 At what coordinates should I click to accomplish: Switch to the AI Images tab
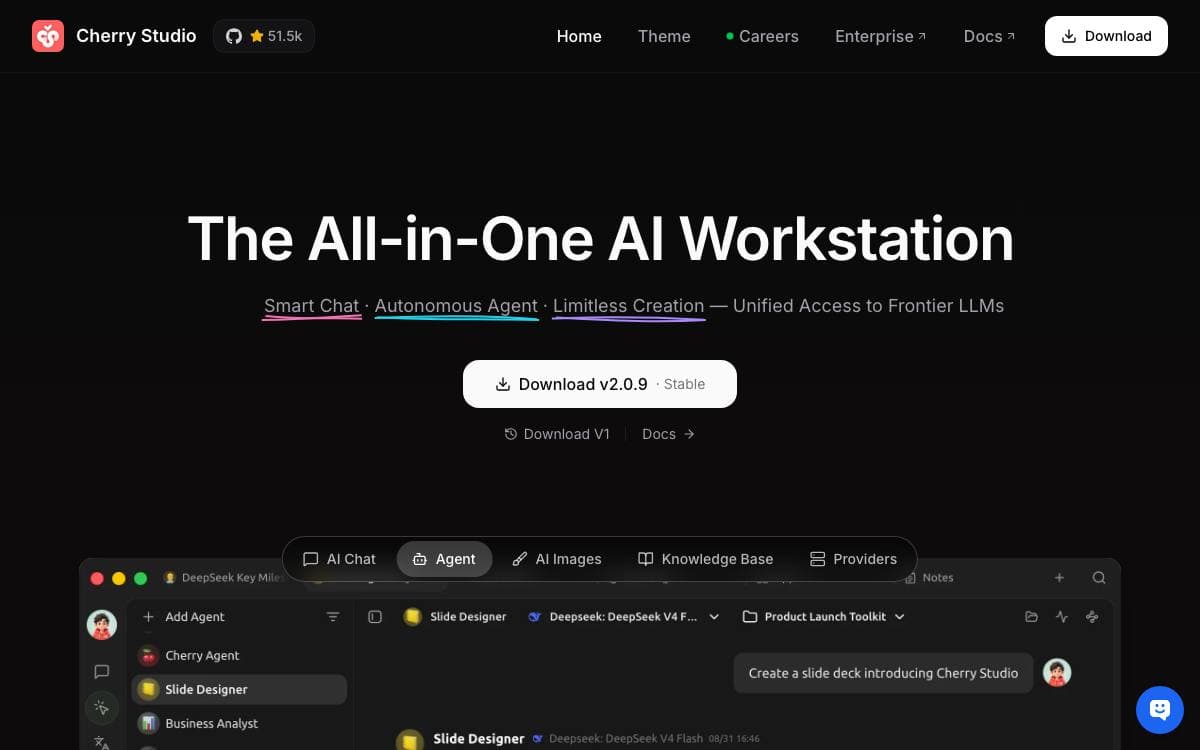[x=556, y=559]
